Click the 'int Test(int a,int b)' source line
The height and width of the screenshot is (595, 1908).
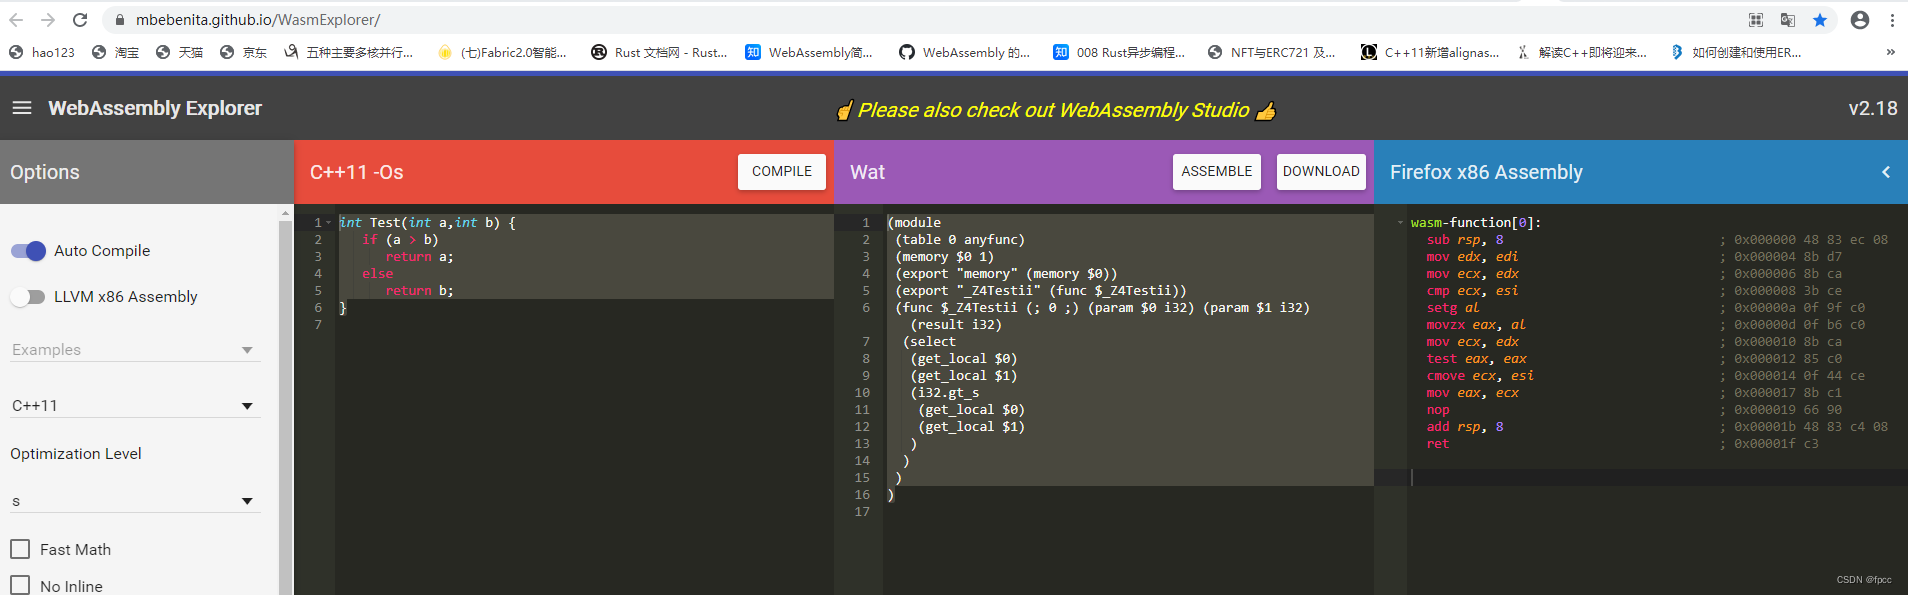[427, 223]
